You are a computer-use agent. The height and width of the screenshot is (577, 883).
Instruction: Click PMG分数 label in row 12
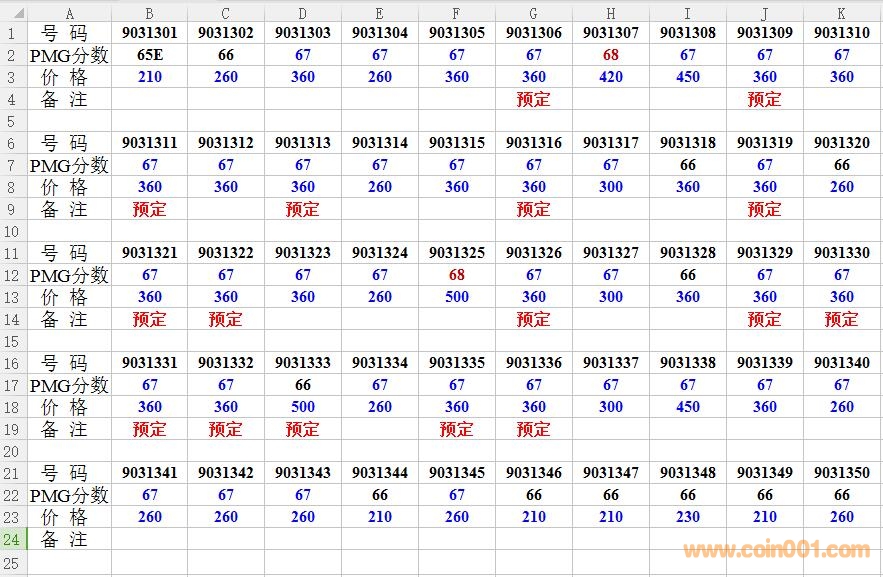pyautogui.click(x=68, y=275)
